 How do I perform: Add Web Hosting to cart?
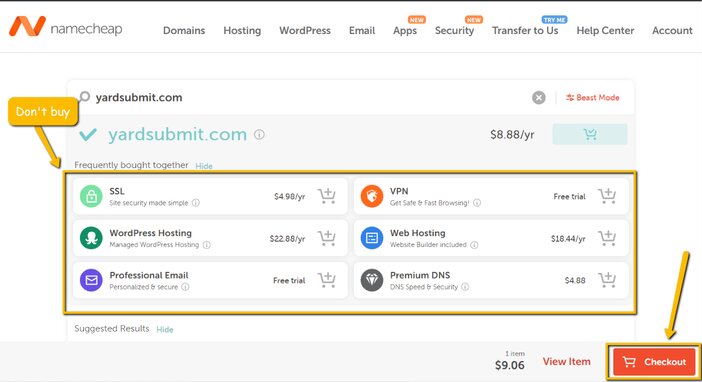click(607, 238)
